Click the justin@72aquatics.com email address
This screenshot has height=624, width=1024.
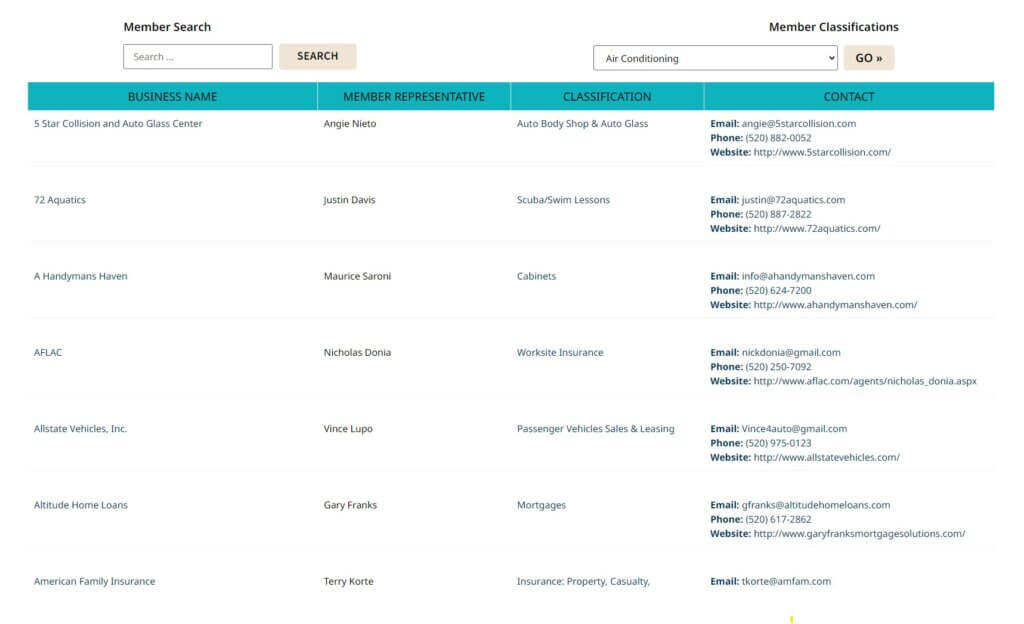coord(793,200)
